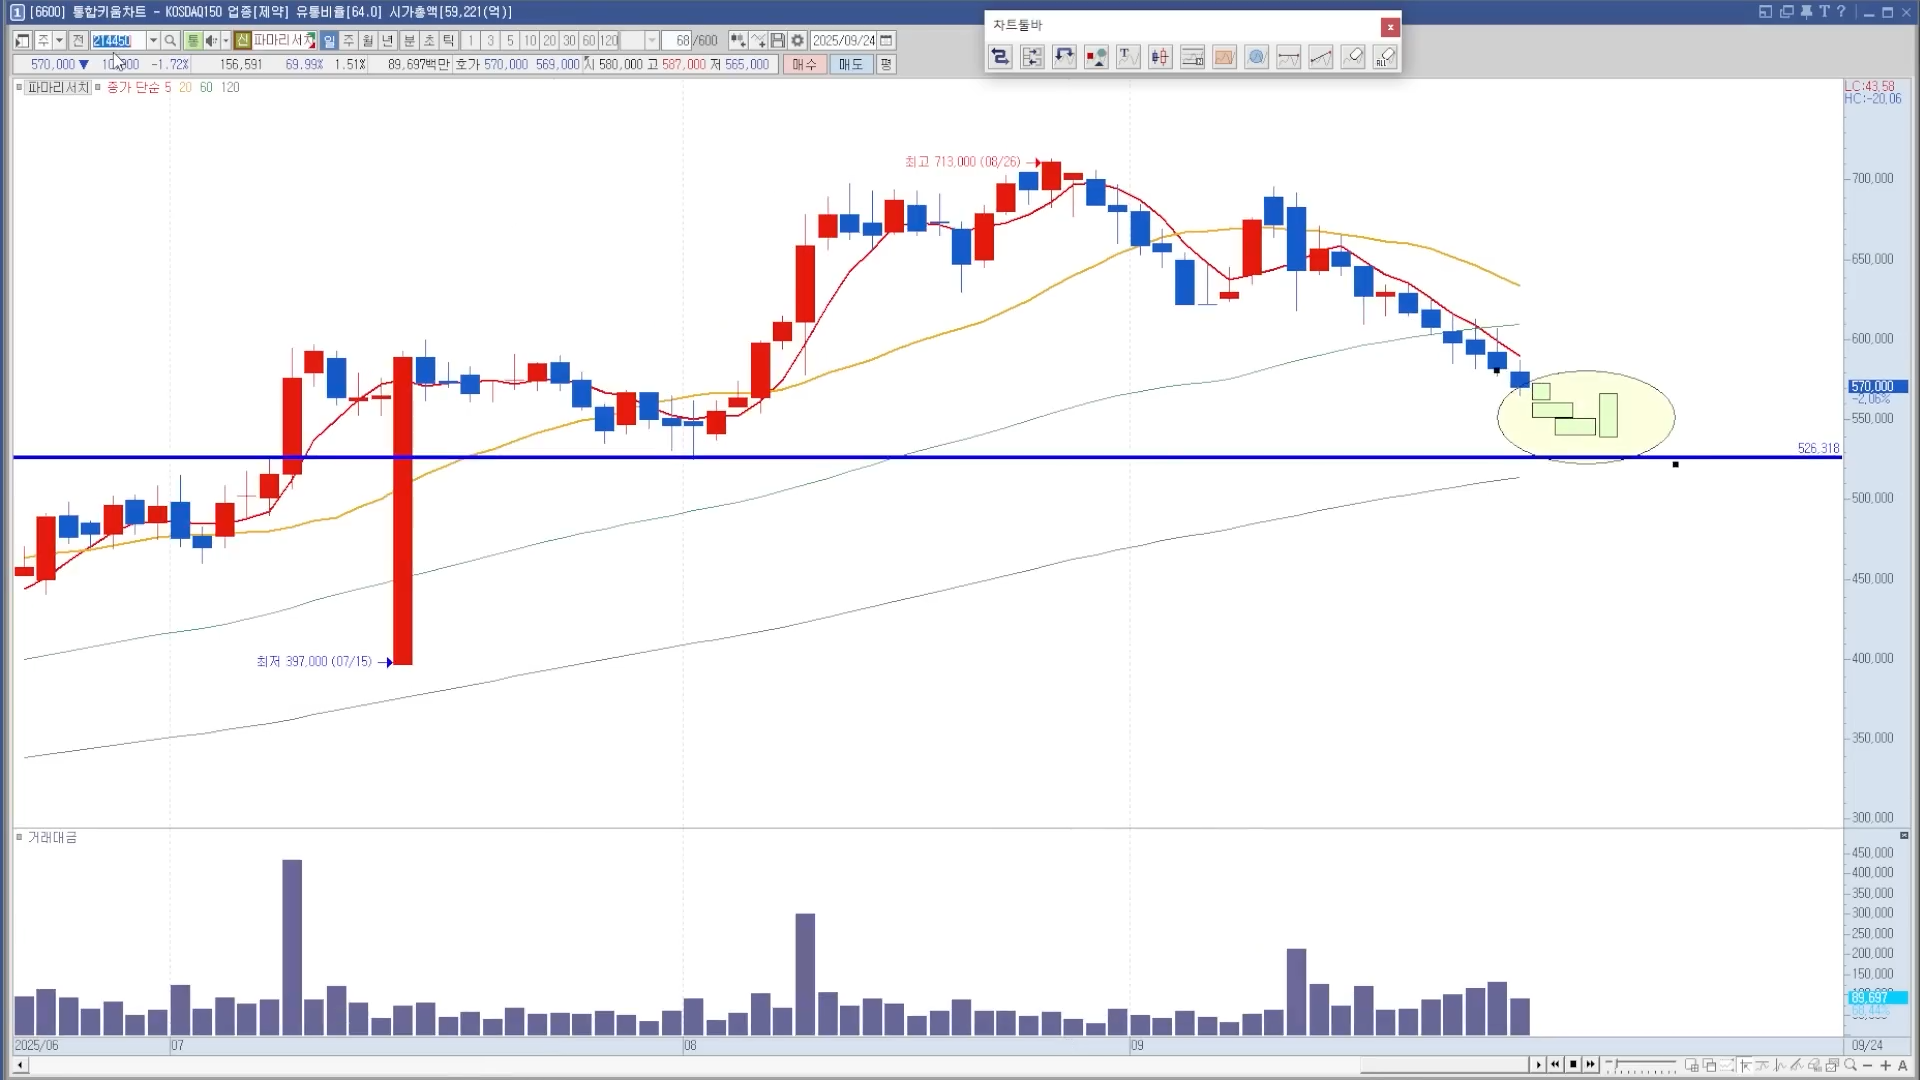Screen dimensions: 1920x1080
Task: Click the erase-all drawings icon
Action: (x=1385, y=57)
